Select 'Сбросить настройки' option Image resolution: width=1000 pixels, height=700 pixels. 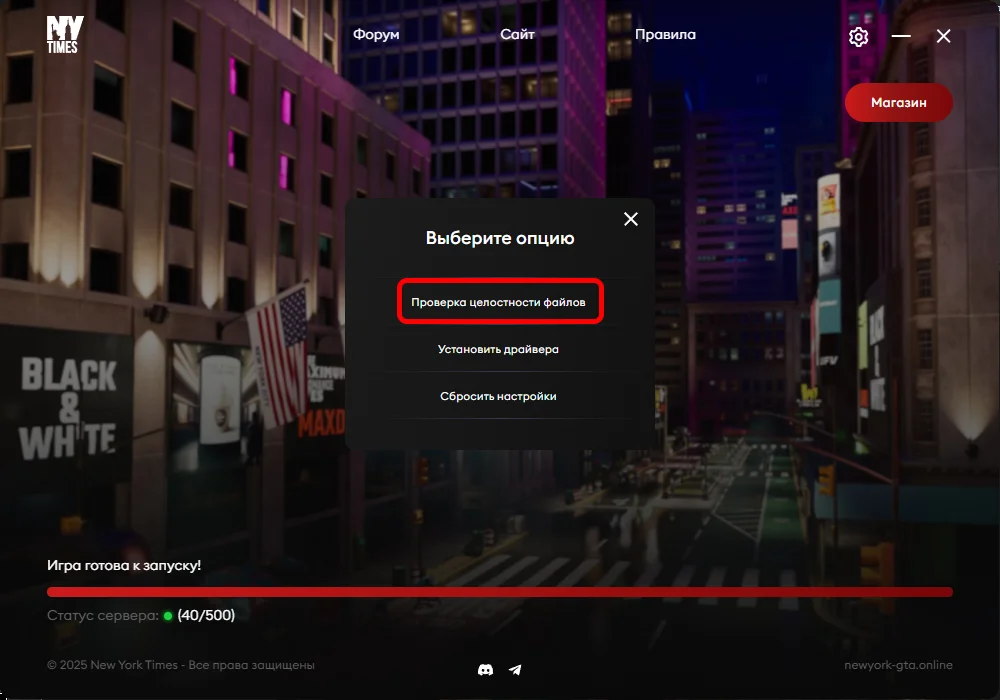498,396
